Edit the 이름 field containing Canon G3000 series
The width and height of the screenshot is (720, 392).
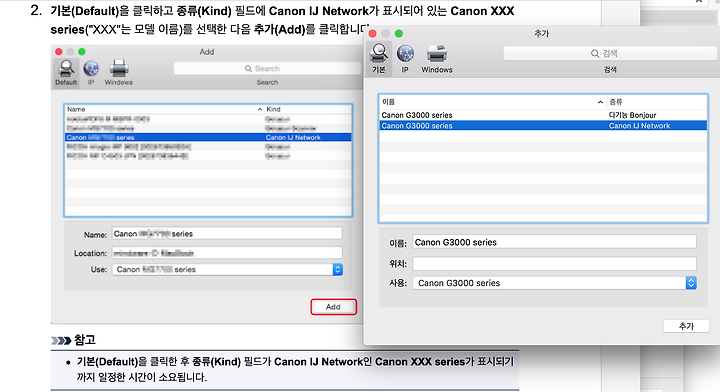554,242
